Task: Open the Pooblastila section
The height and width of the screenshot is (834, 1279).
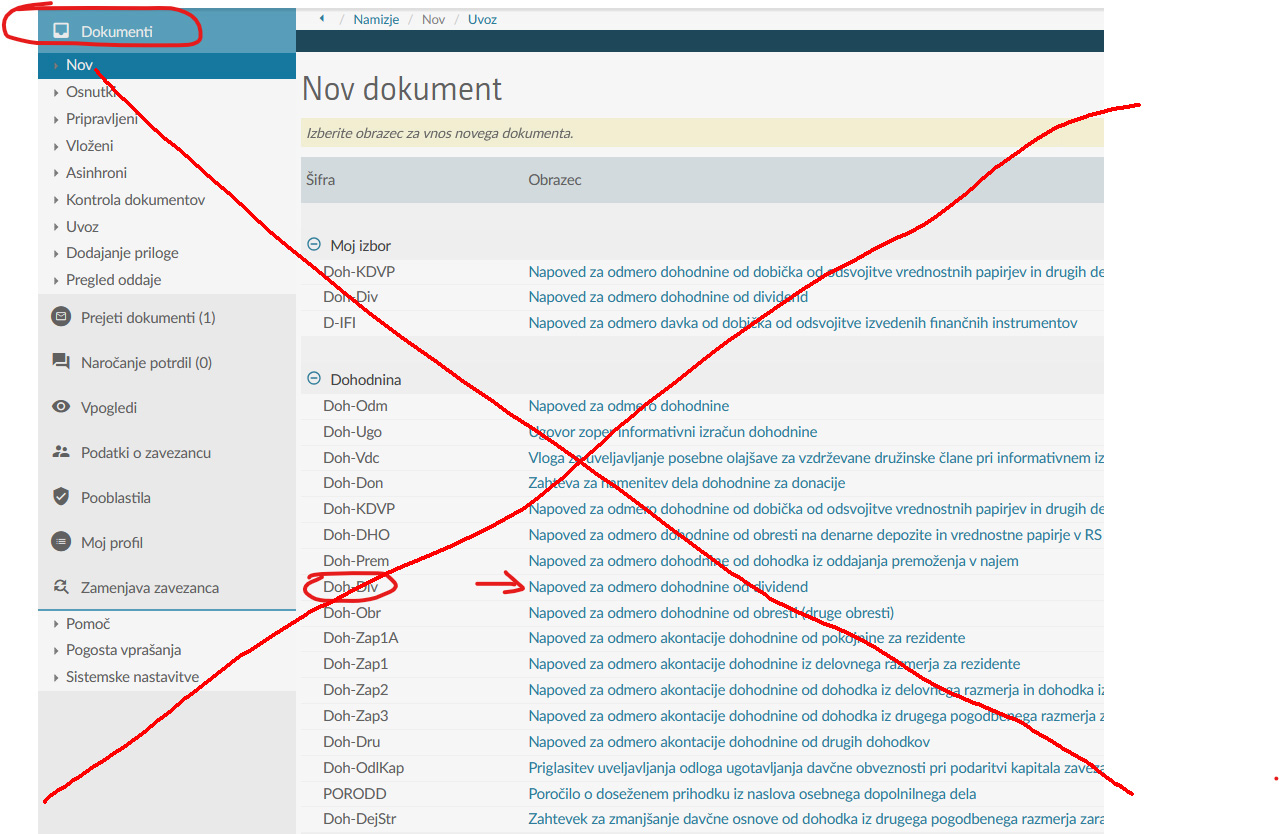Action: point(116,497)
